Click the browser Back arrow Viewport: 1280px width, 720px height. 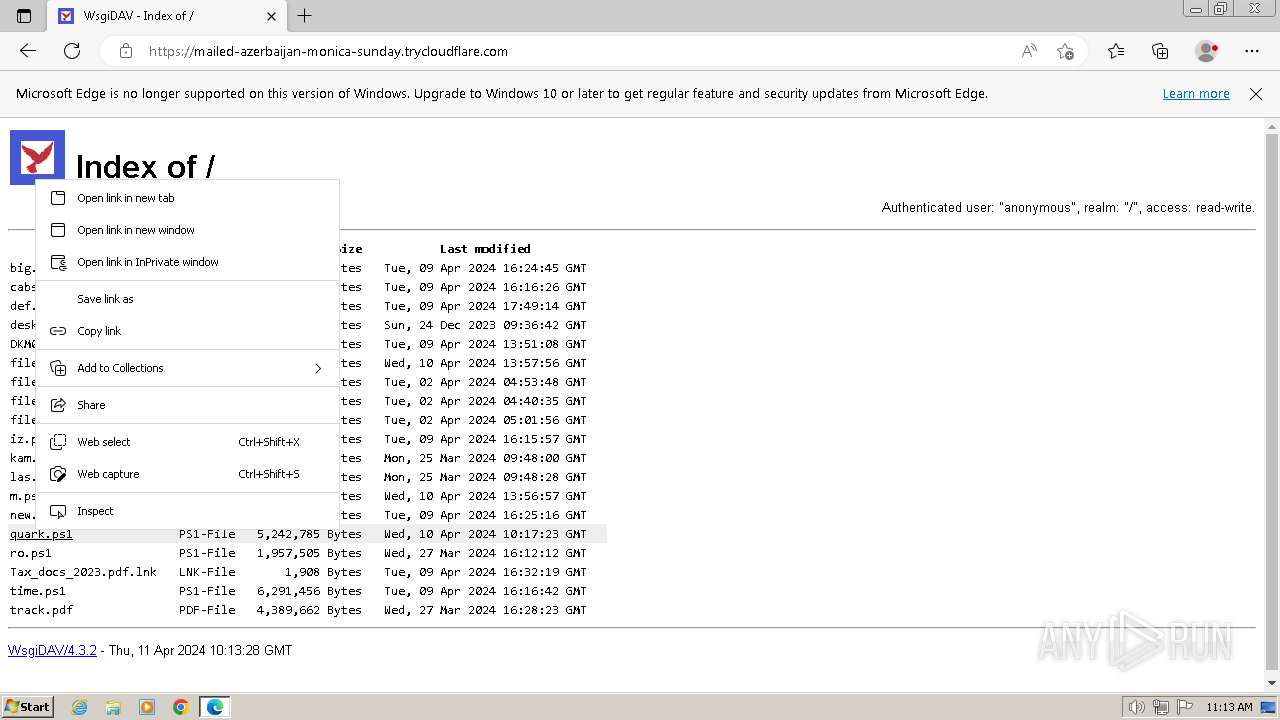[28, 51]
